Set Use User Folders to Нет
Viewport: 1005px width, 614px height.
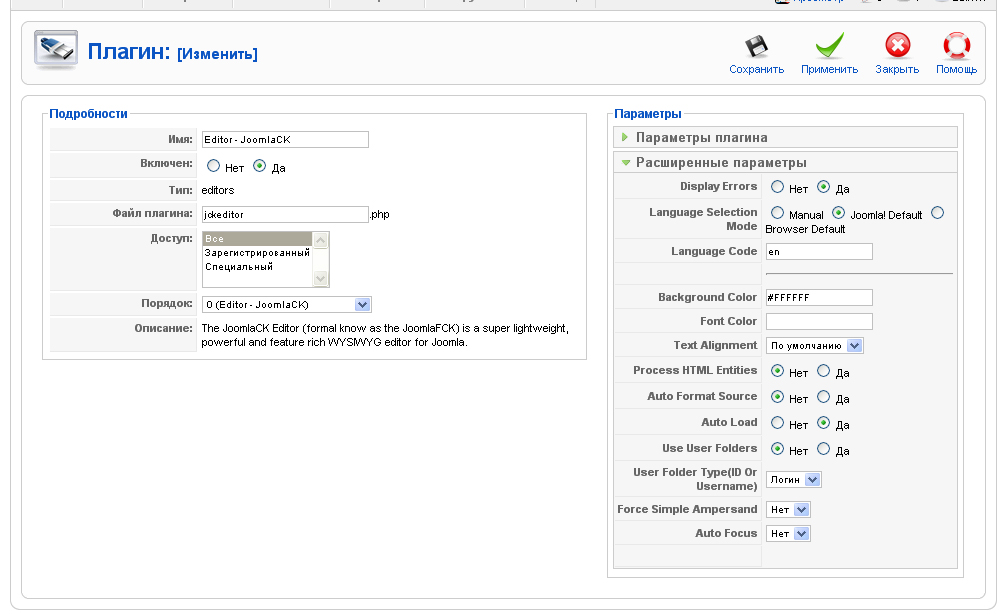tap(777, 449)
